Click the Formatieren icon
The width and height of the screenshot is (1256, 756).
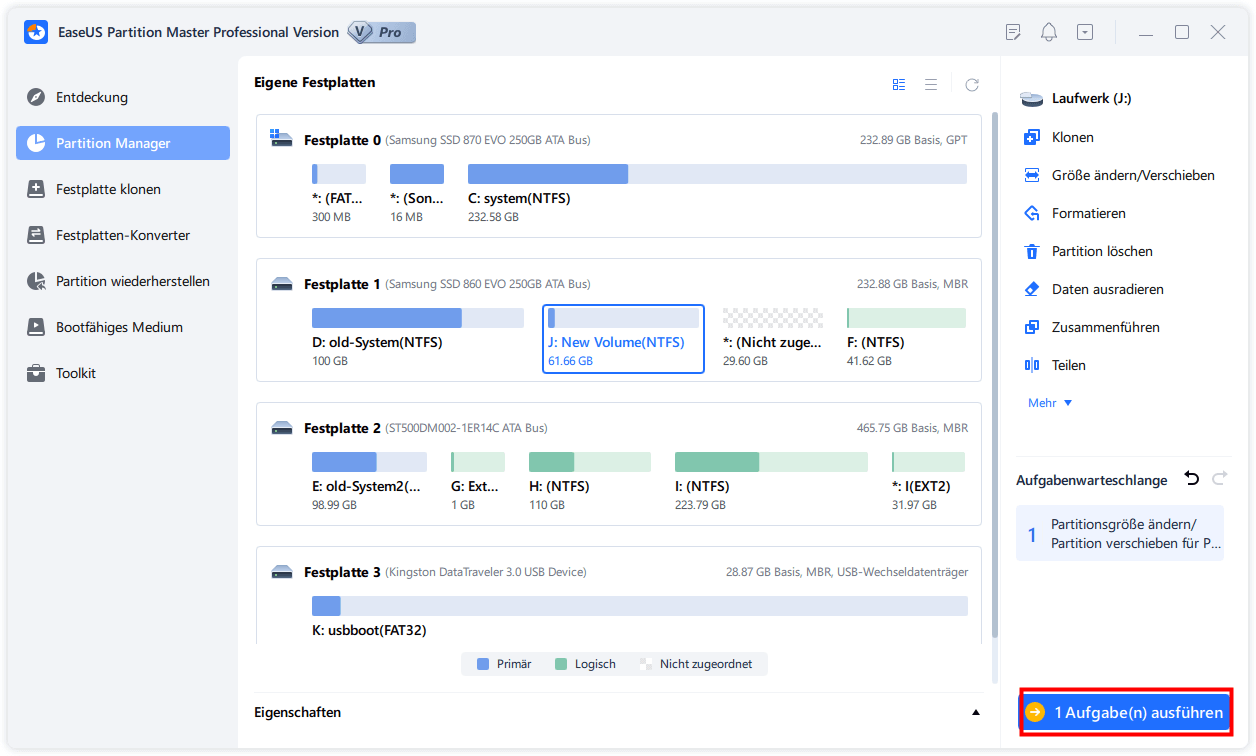click(x=1032, y=213)
